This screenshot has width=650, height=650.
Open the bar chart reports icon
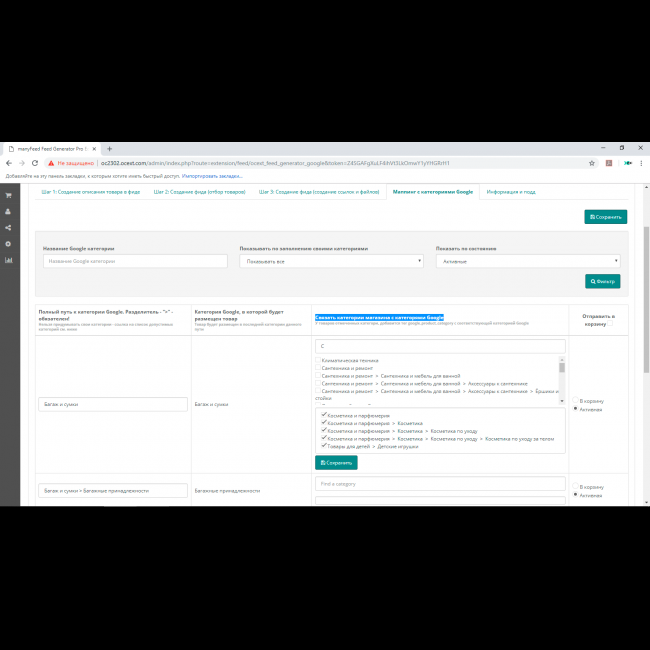pyautogui.click(x=9, y=260)
